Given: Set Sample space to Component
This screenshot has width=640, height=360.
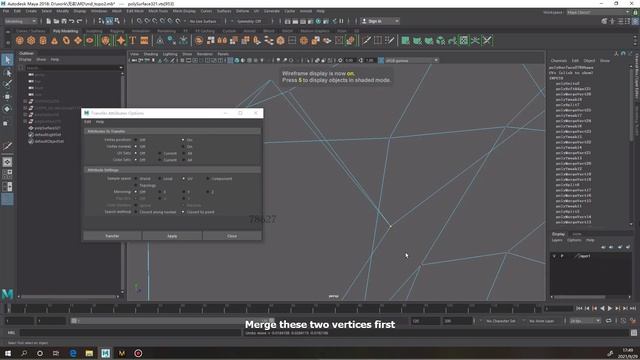Looking at the screenshot, I should pyautogui.click(x=208, y=179).
